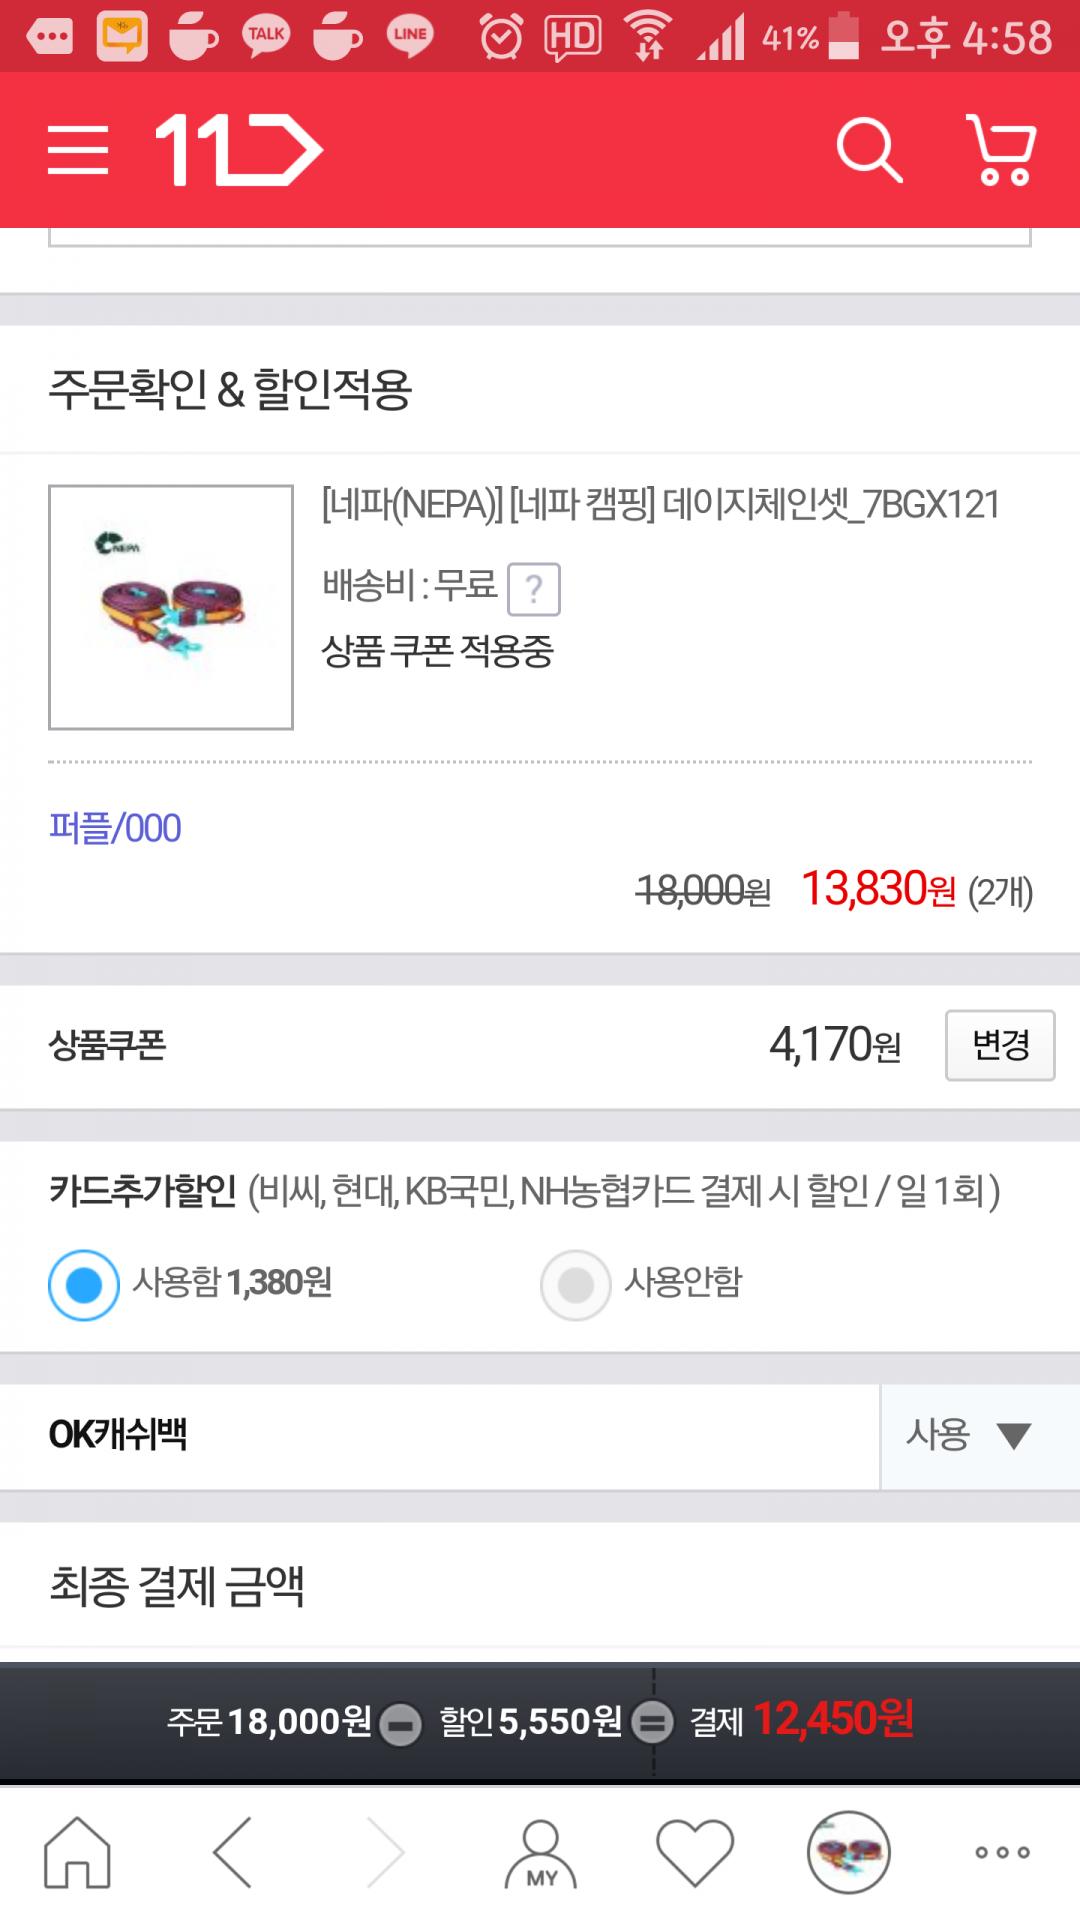Click the shipping fee help question mark
The image size is (1080, 1920).
[x=534, y=589]
